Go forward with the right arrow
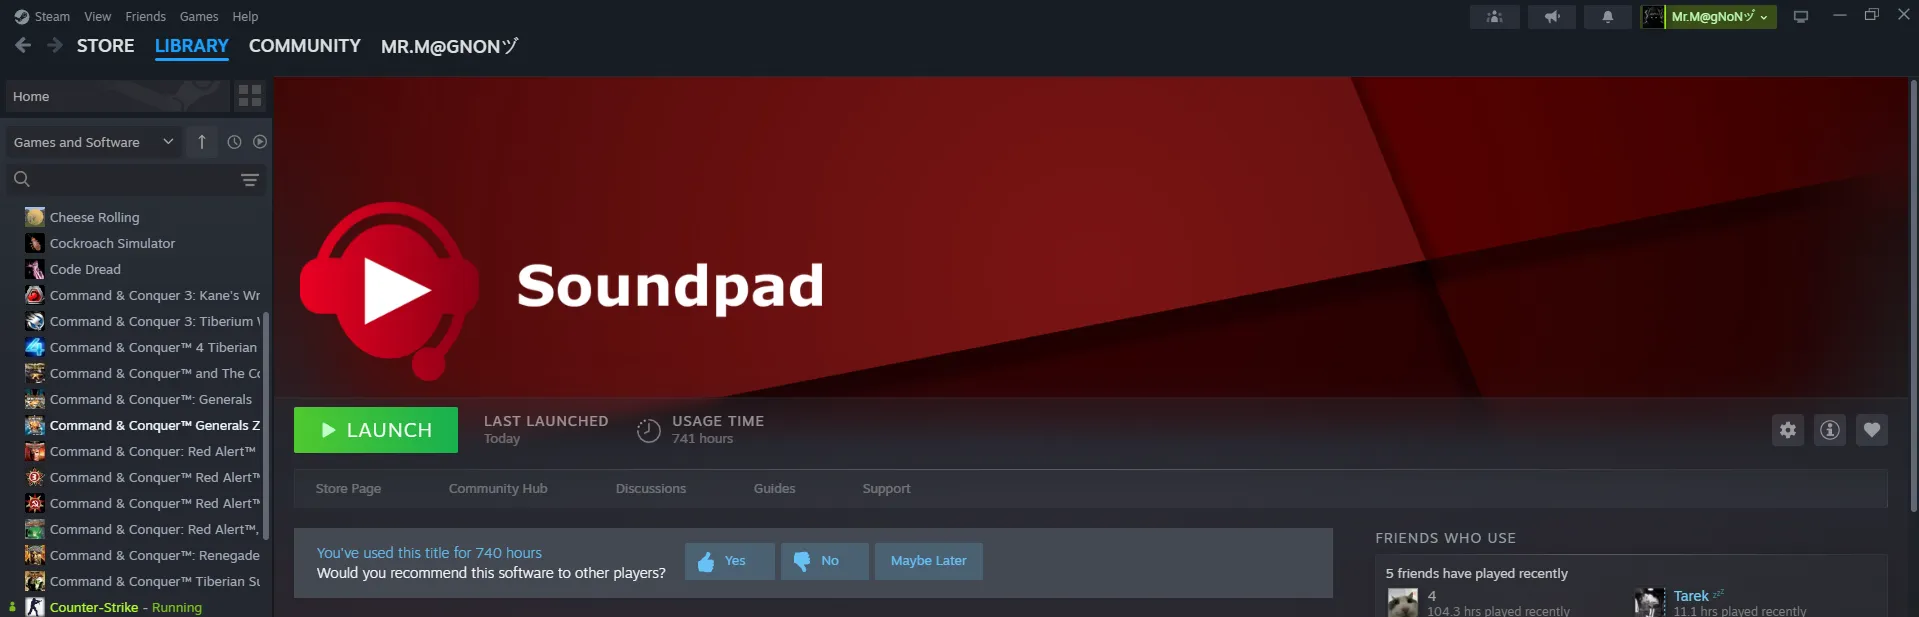Image resolution: width=1919 pixels, height=617 pixels. [x=55, y=45]
